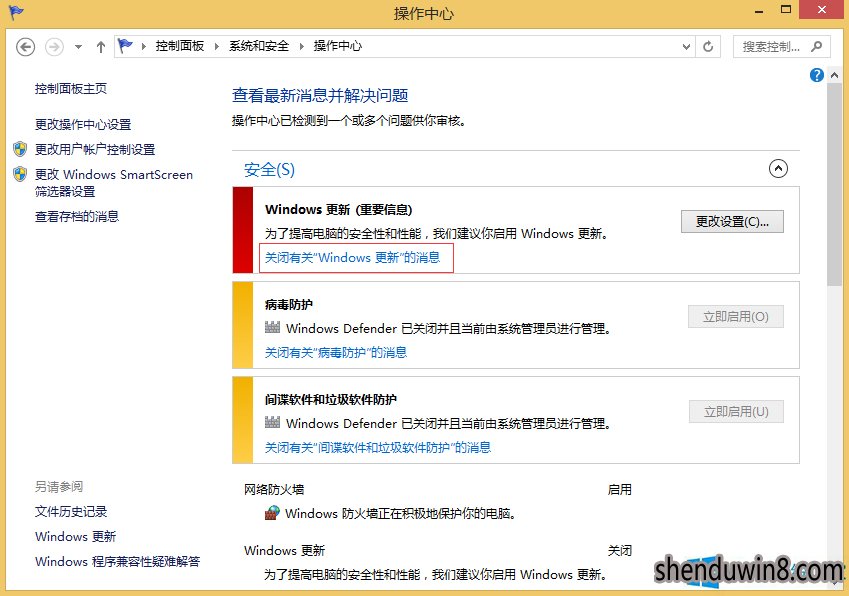Screen dimensions: 849x596
Task: Click 更改设置(C)... button for Windows Update
Action: click(732, 221)
